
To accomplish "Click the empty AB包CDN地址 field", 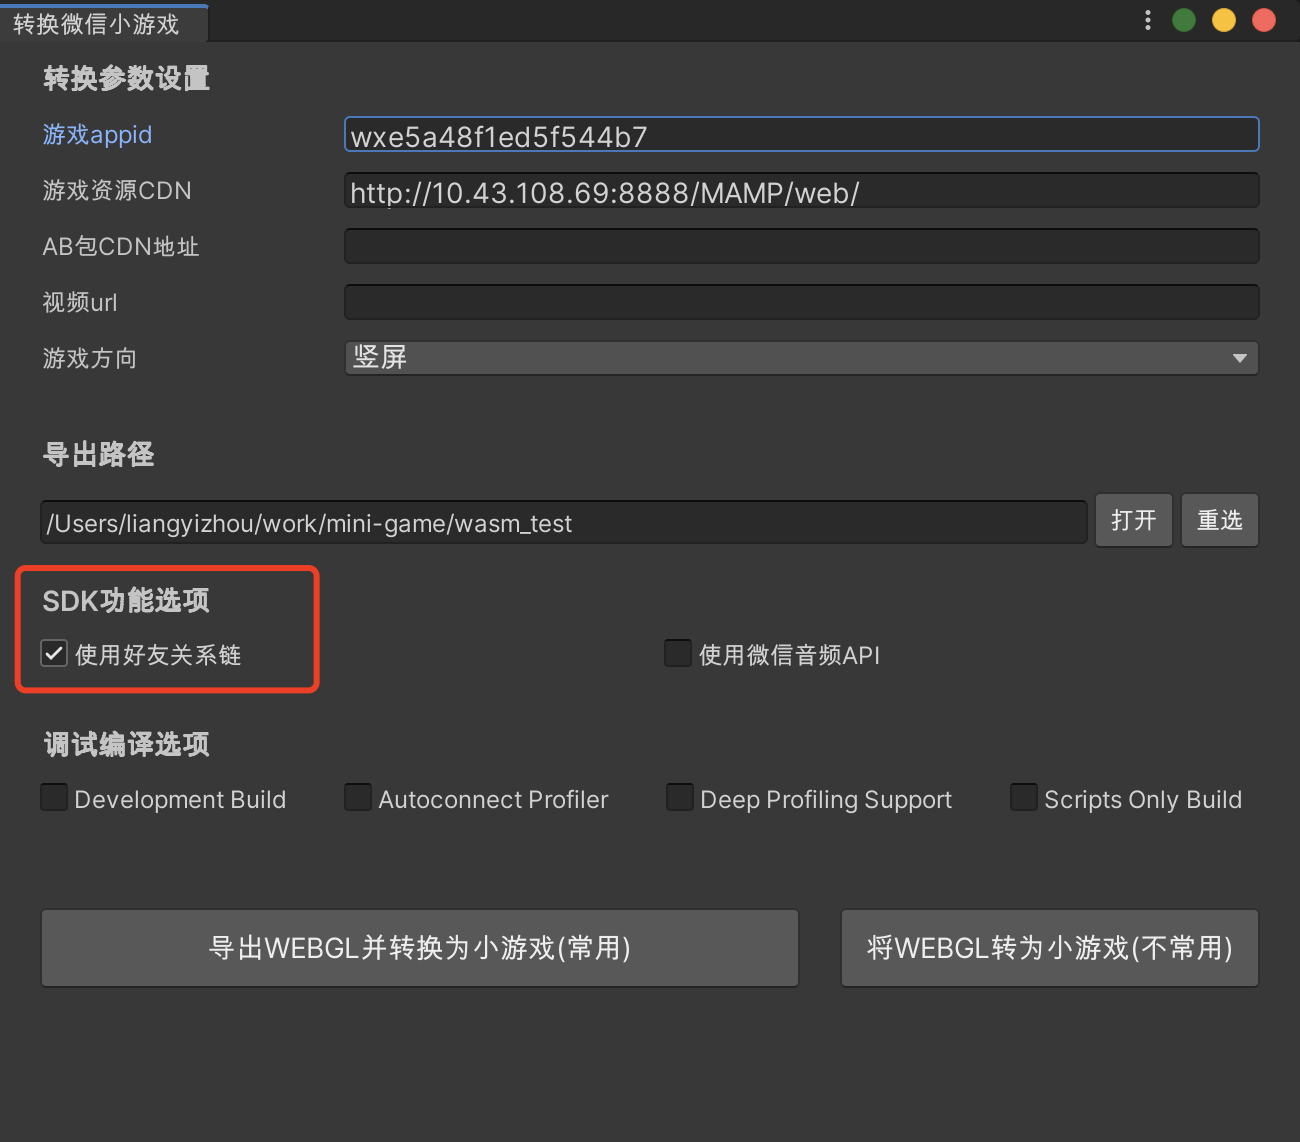I will click(801, 246).
